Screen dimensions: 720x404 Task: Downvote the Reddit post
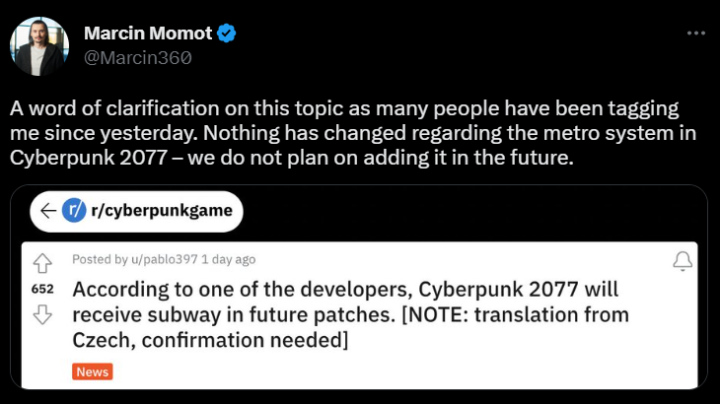tap(42, 314)
